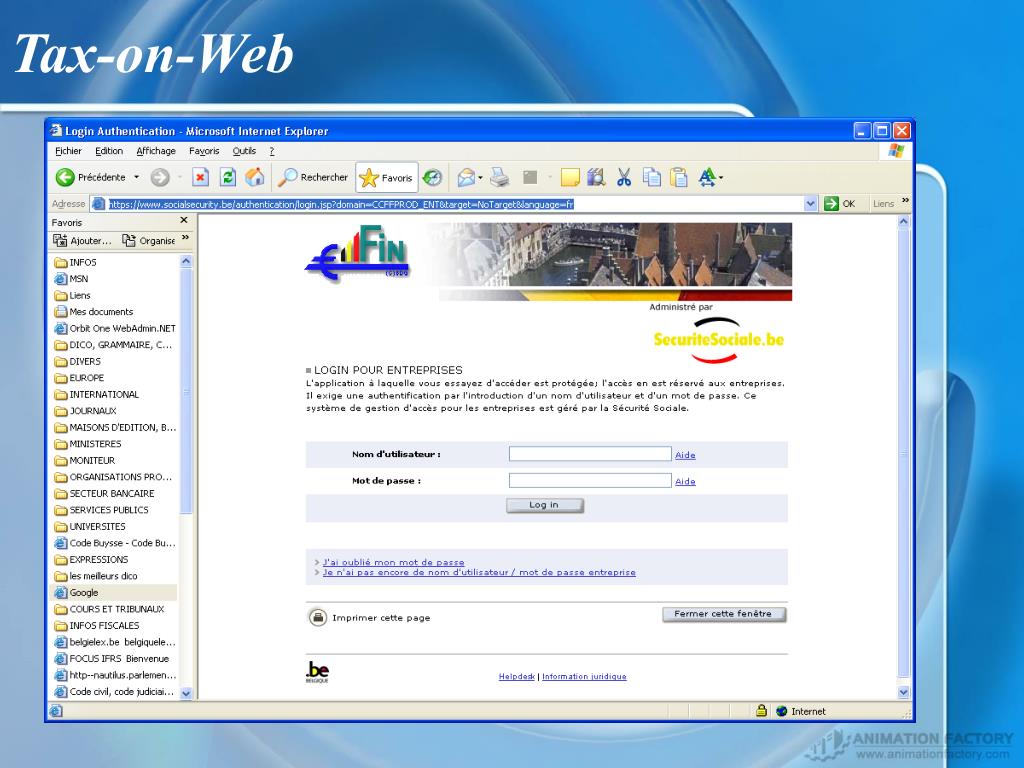The width and height of the screenshot is (1024, 768).
Task: Click Aide link next to password field
Action: (x=685, y=481)
